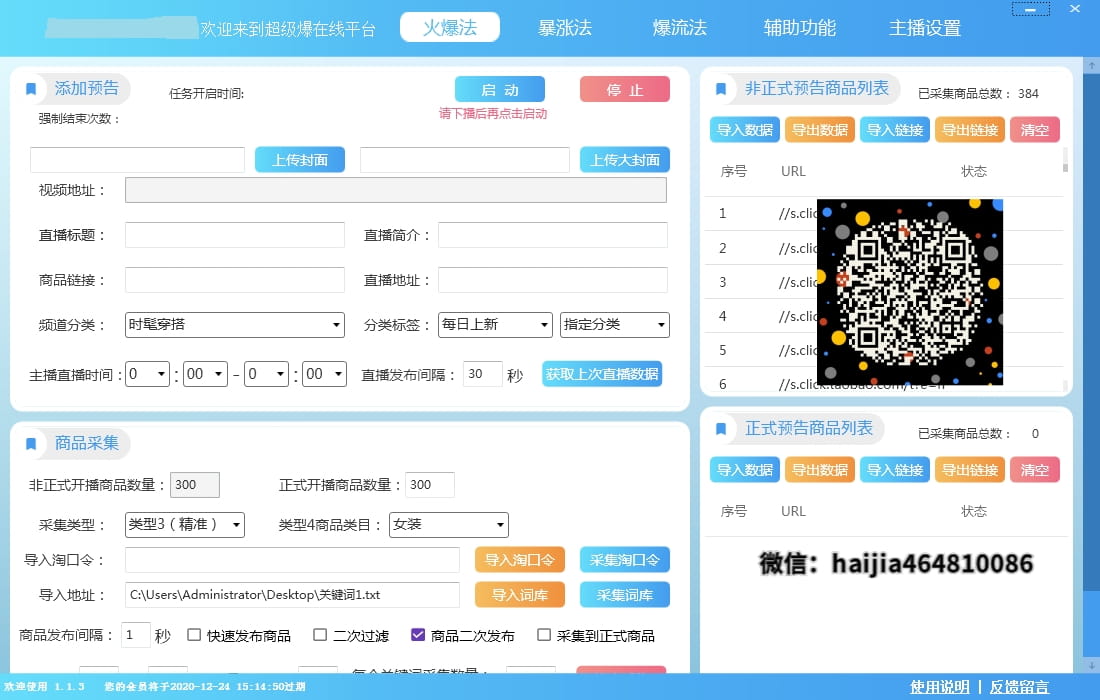
Task: Open the end minute dropdown for 主播直播时间
Action: [324, 374]
